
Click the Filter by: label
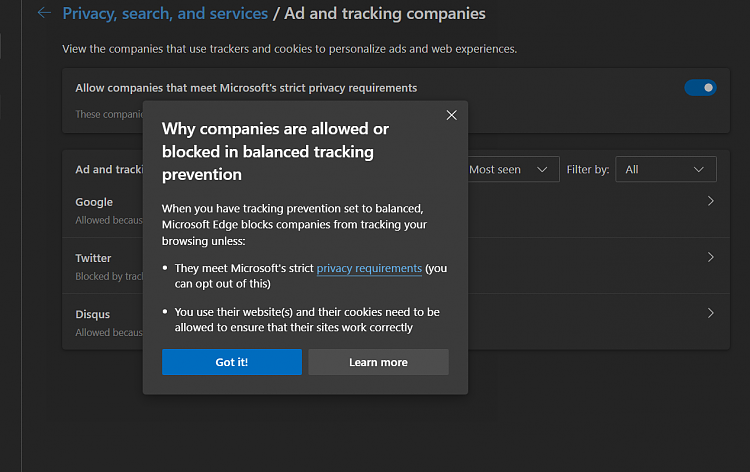[x=588, y=169]
